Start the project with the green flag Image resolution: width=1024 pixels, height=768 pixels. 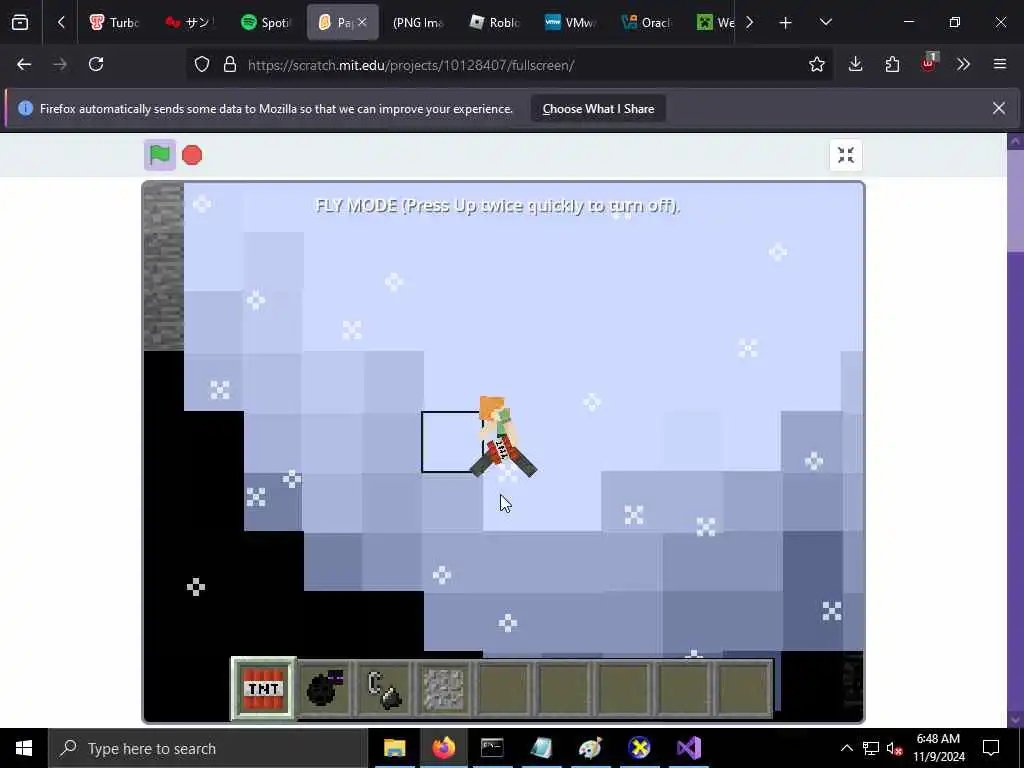(160, 155)
